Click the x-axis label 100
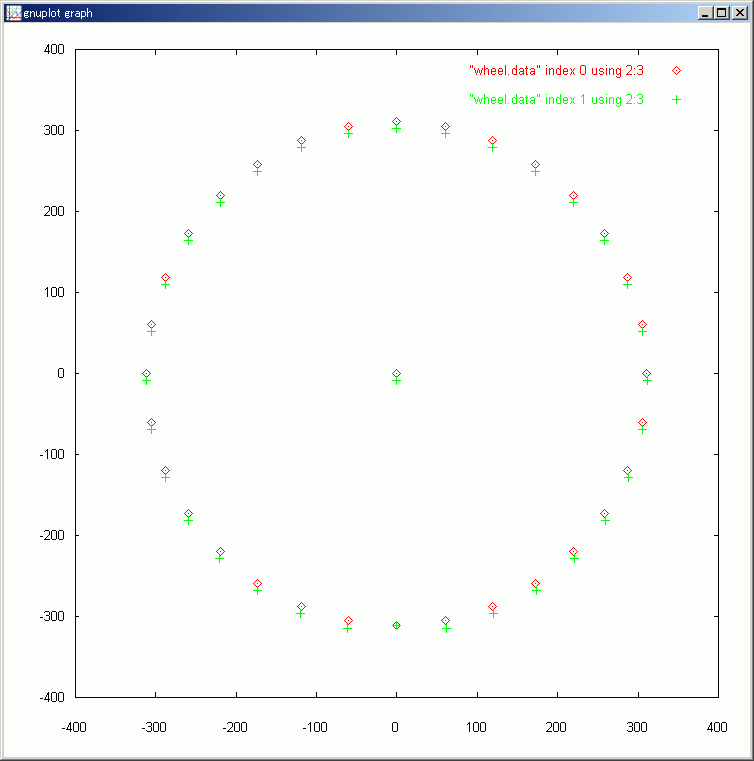The height and width of the screenshot is (761, 754). pyautogui.click(x=476, y=728)
